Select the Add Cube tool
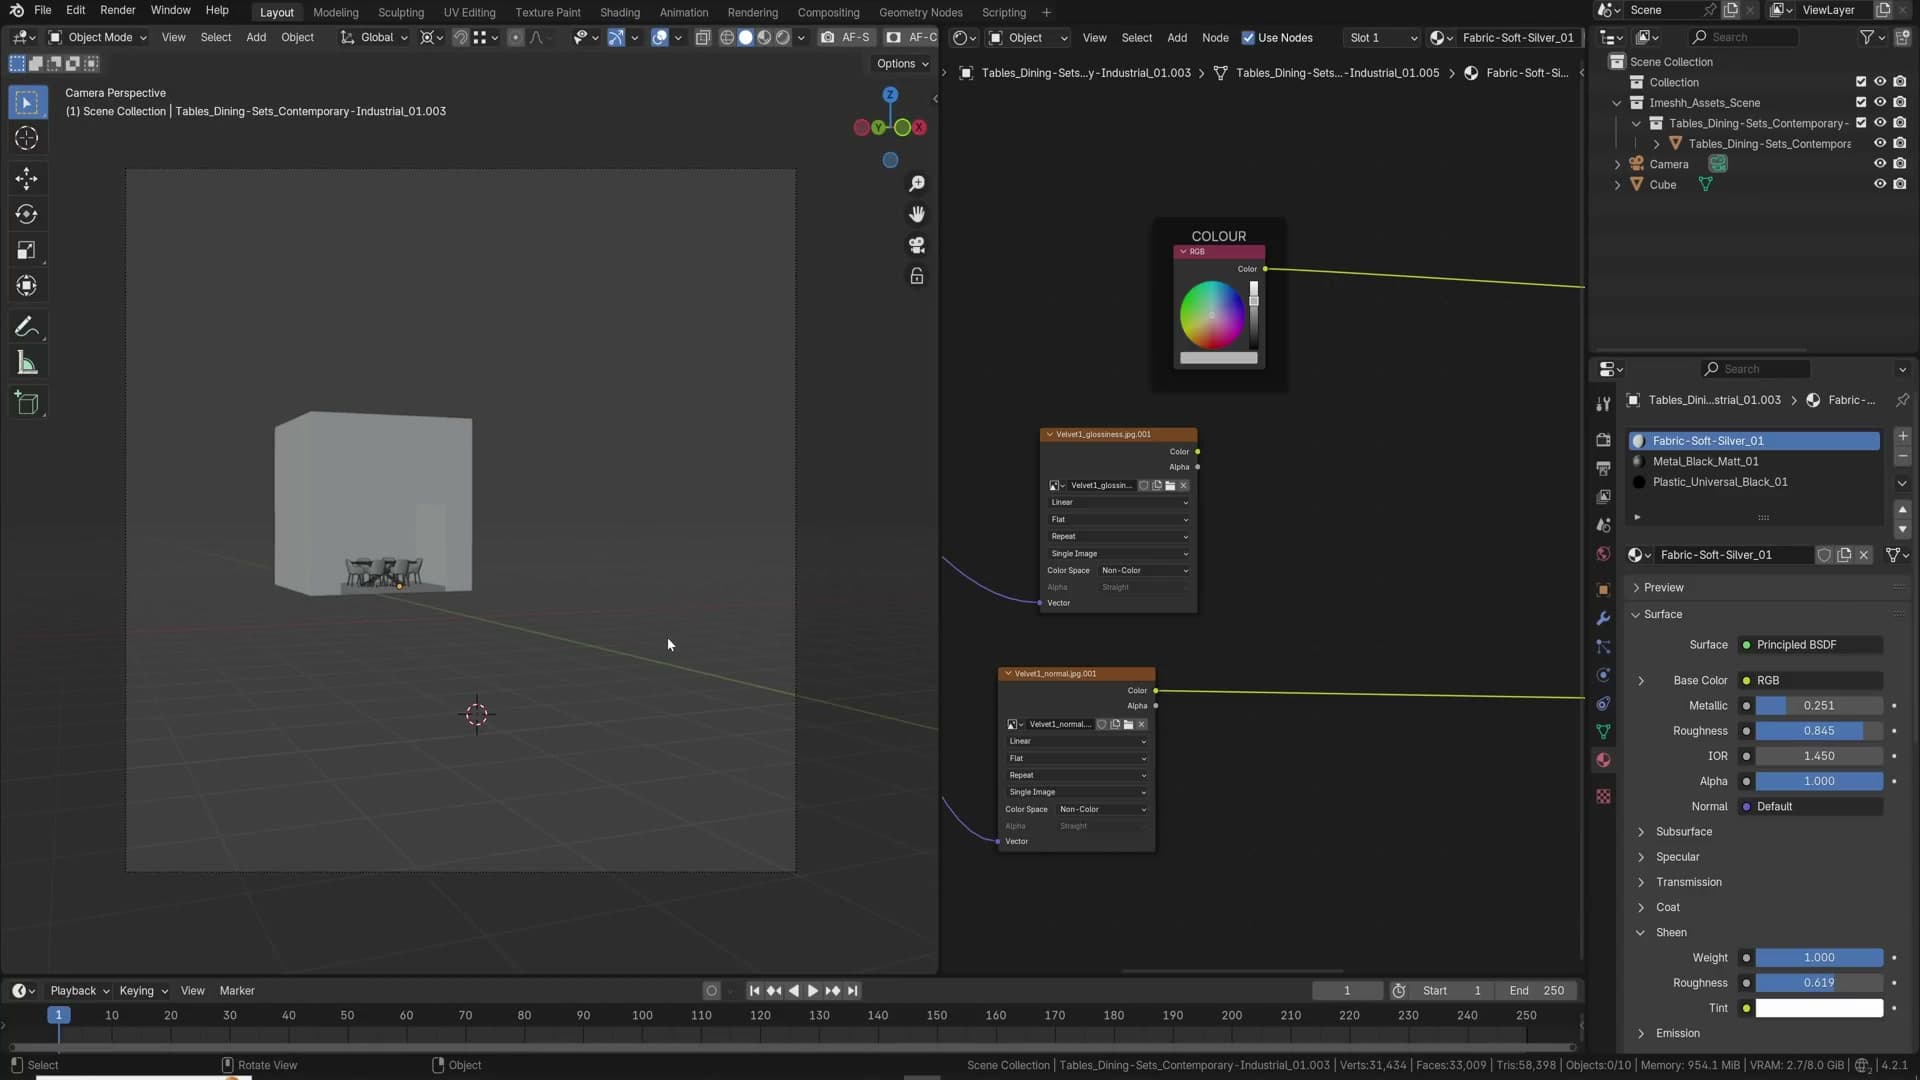1920x1080 pixels. click(27, 403)
